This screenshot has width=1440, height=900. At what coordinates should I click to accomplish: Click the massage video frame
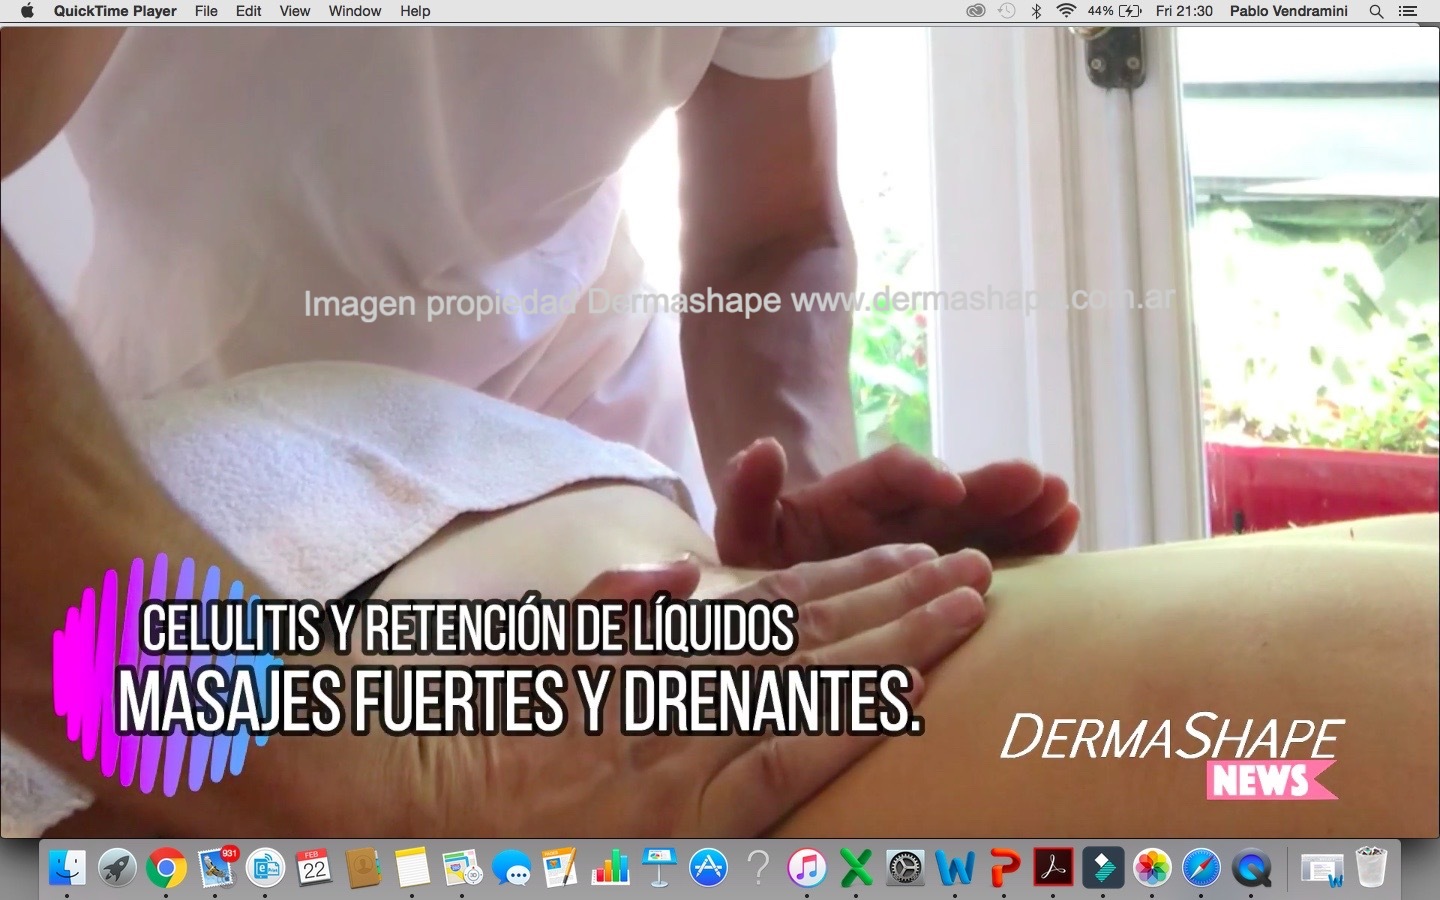pyautogui.click(x=720, y=432)
